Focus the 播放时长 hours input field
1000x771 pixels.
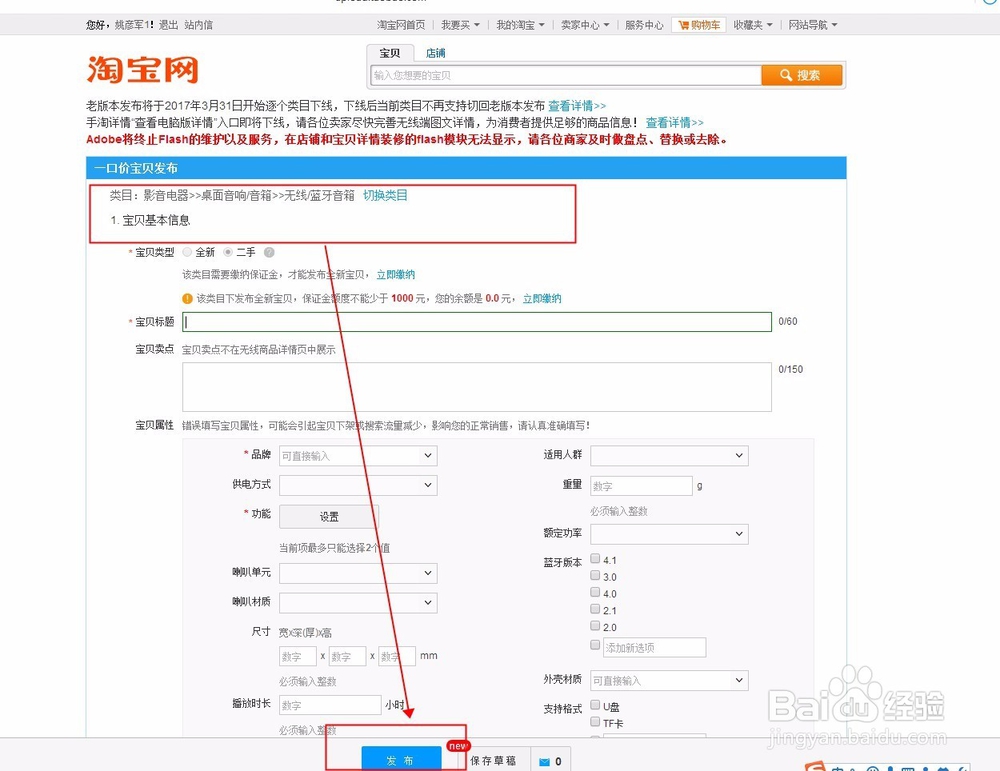click(x=330, y=705)
